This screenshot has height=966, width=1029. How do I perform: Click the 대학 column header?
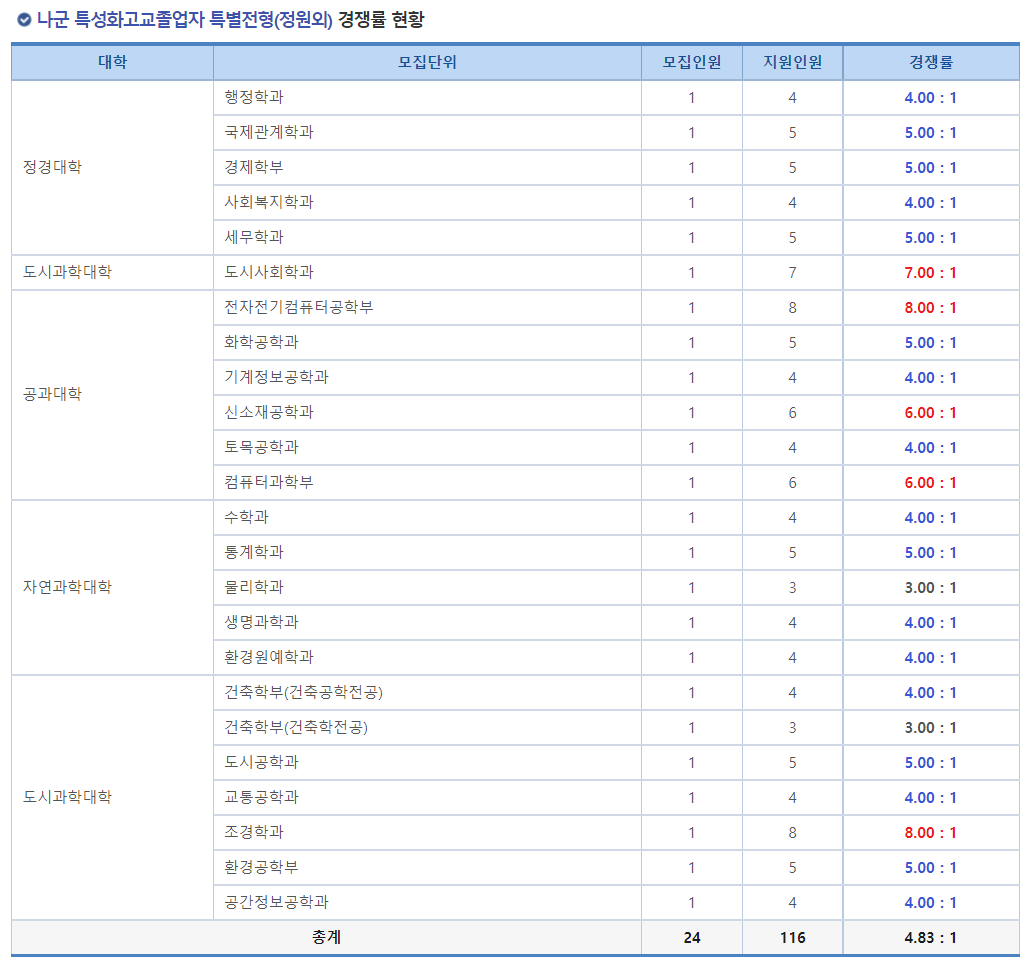point(110,62)
